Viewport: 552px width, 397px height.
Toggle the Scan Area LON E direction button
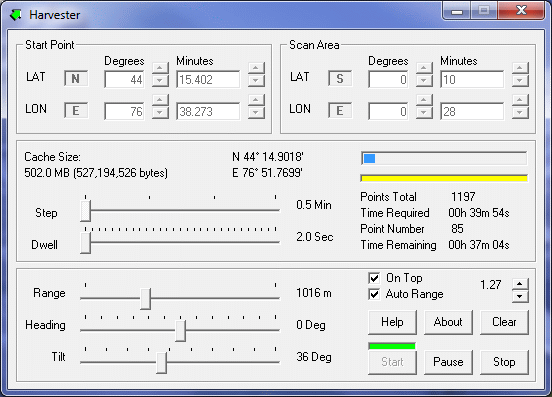pyautogui.click(x=340, y=111)
